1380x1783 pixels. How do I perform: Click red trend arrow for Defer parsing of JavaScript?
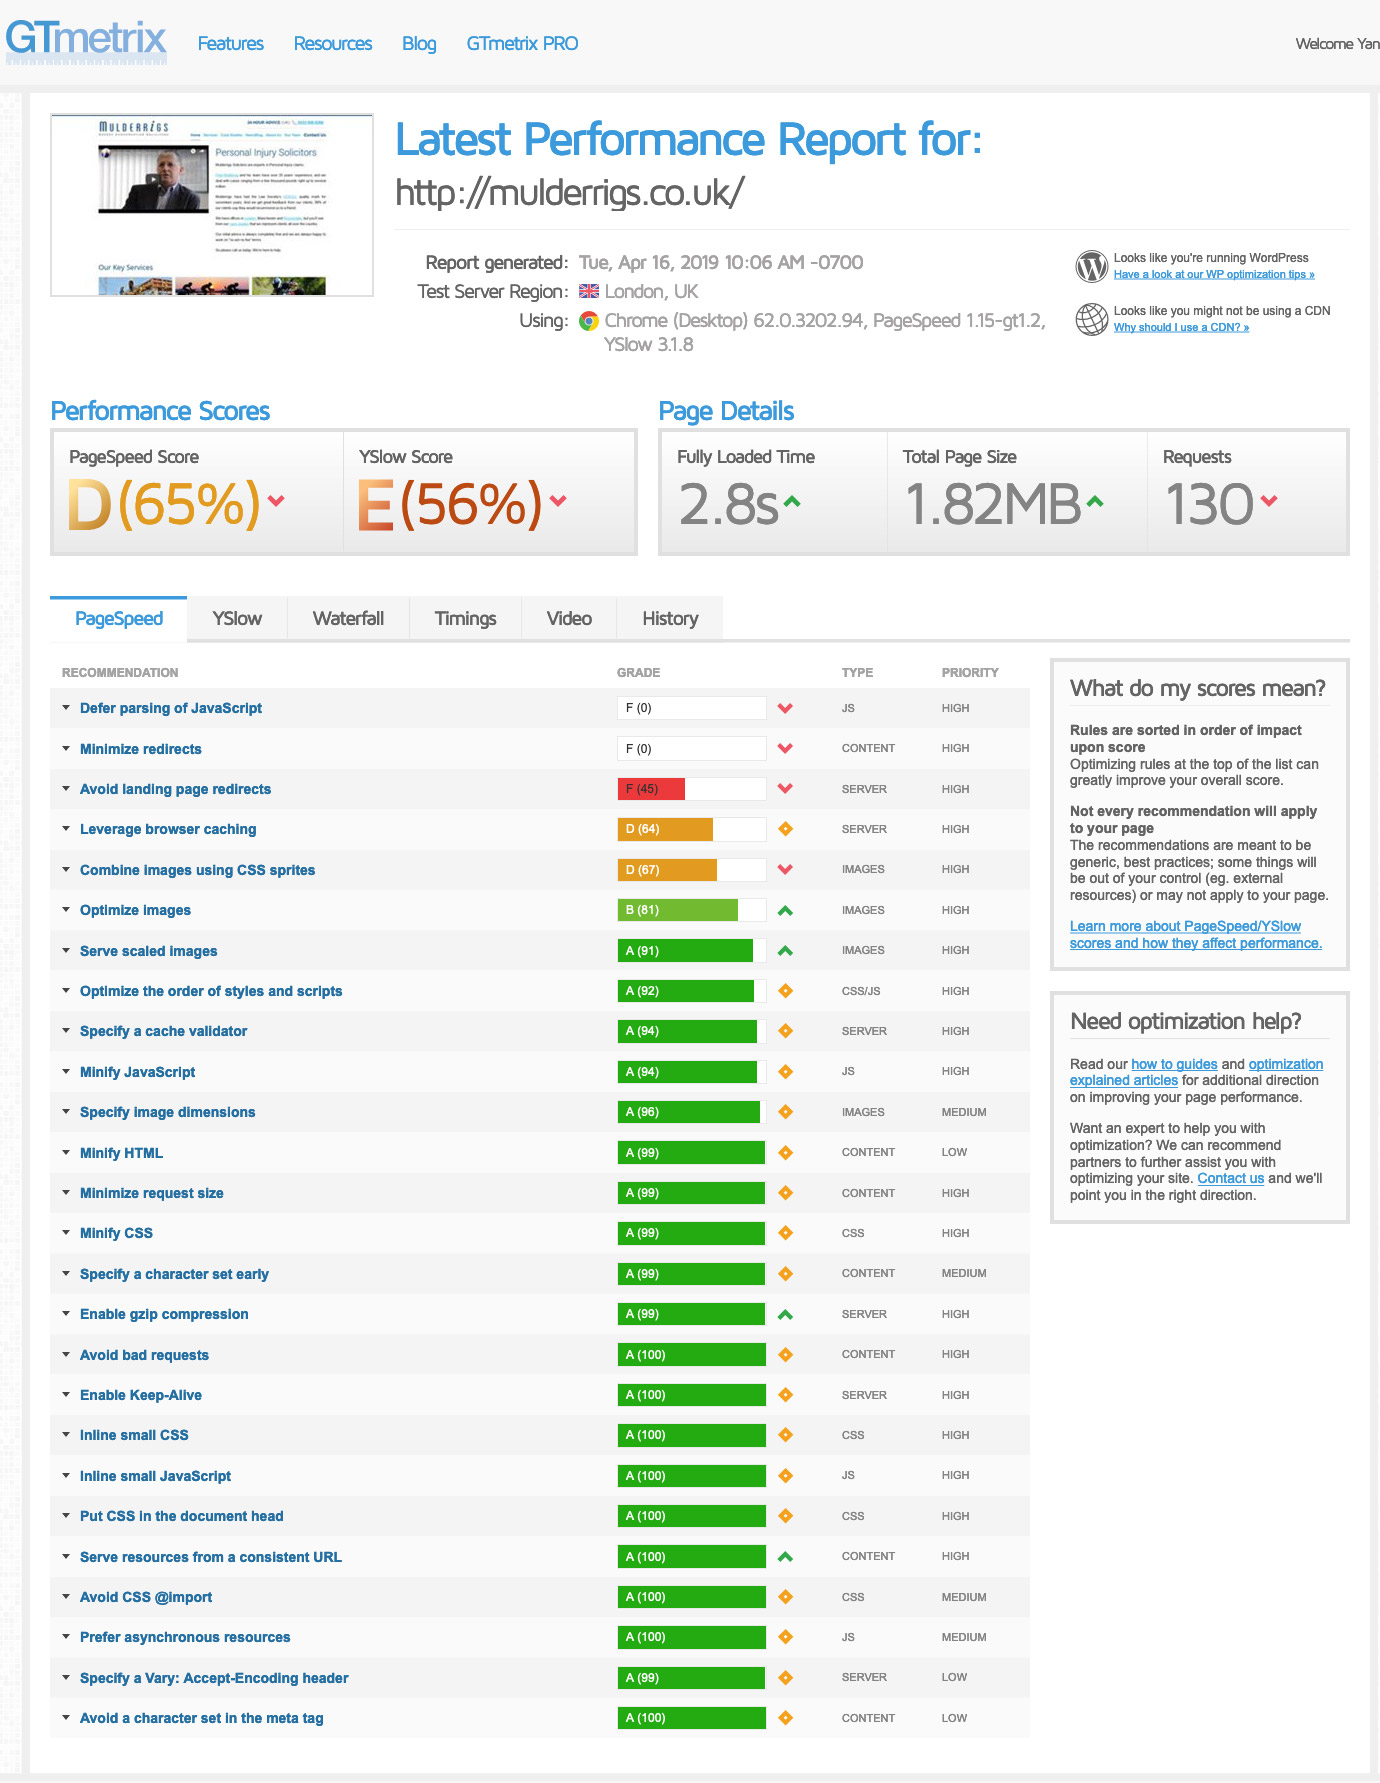point(785,708)
